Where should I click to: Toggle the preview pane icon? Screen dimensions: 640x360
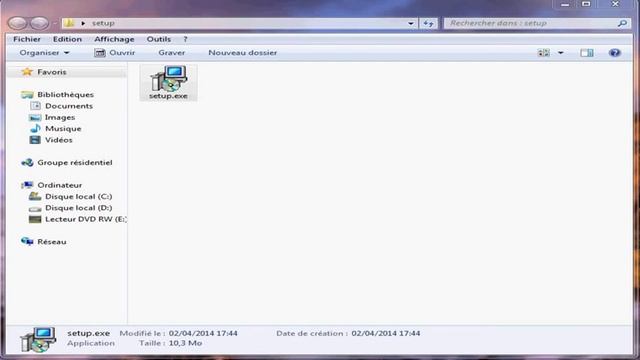tap(587, 53)
